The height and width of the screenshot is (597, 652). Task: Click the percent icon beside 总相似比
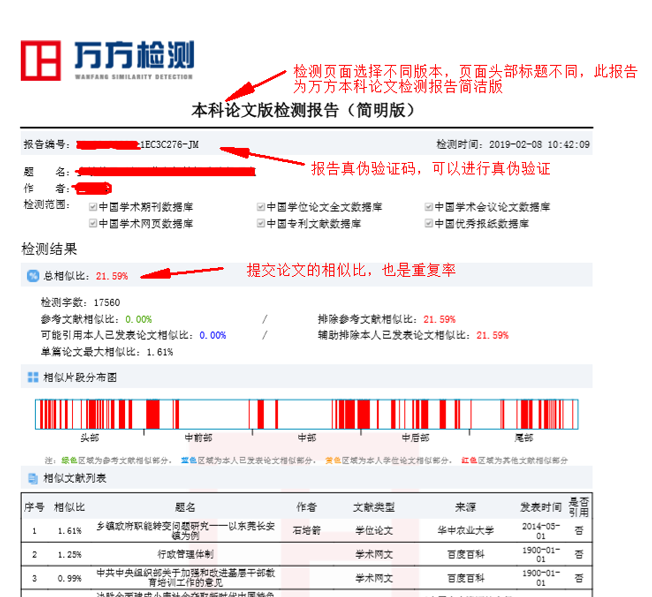[x=32, y=275]
